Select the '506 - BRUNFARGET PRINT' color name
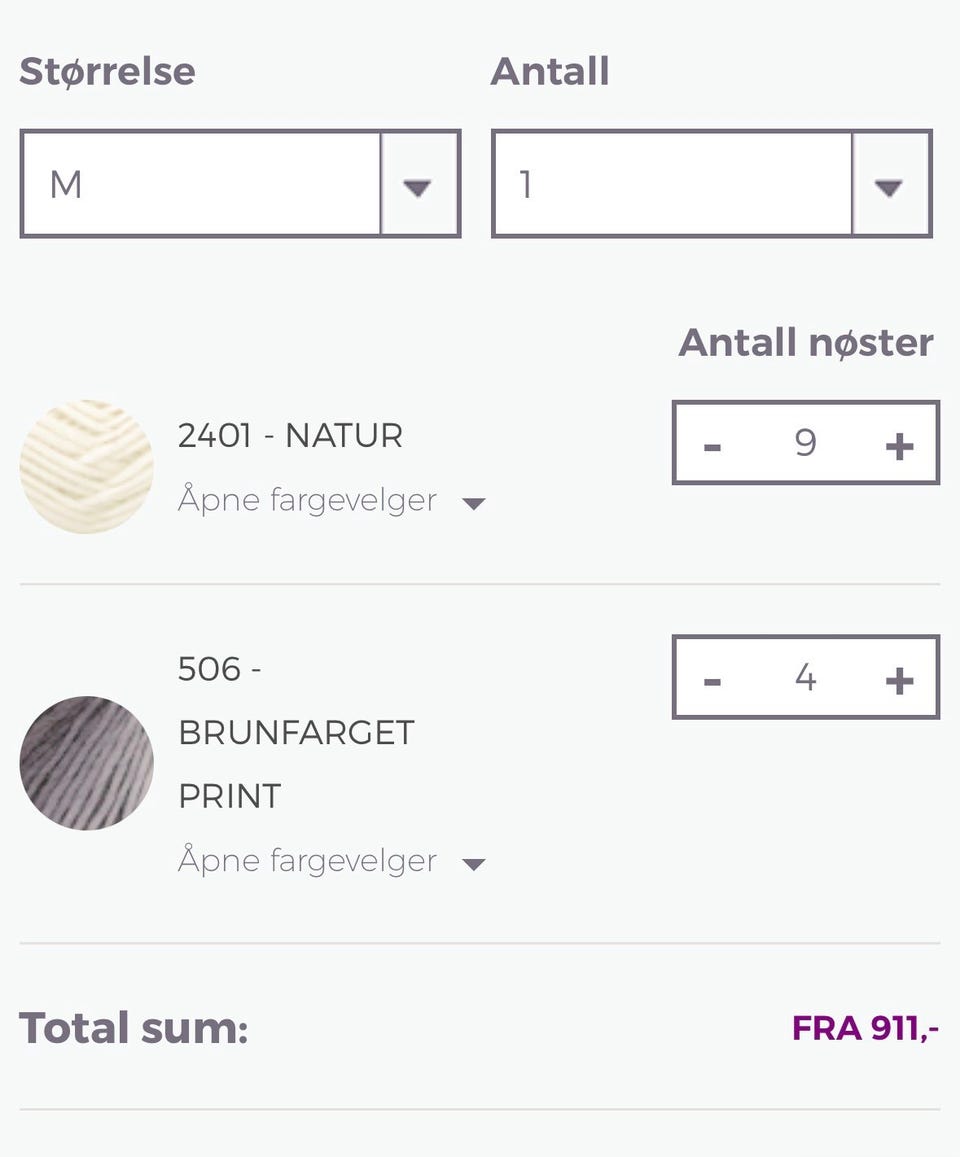 point(296,732)
